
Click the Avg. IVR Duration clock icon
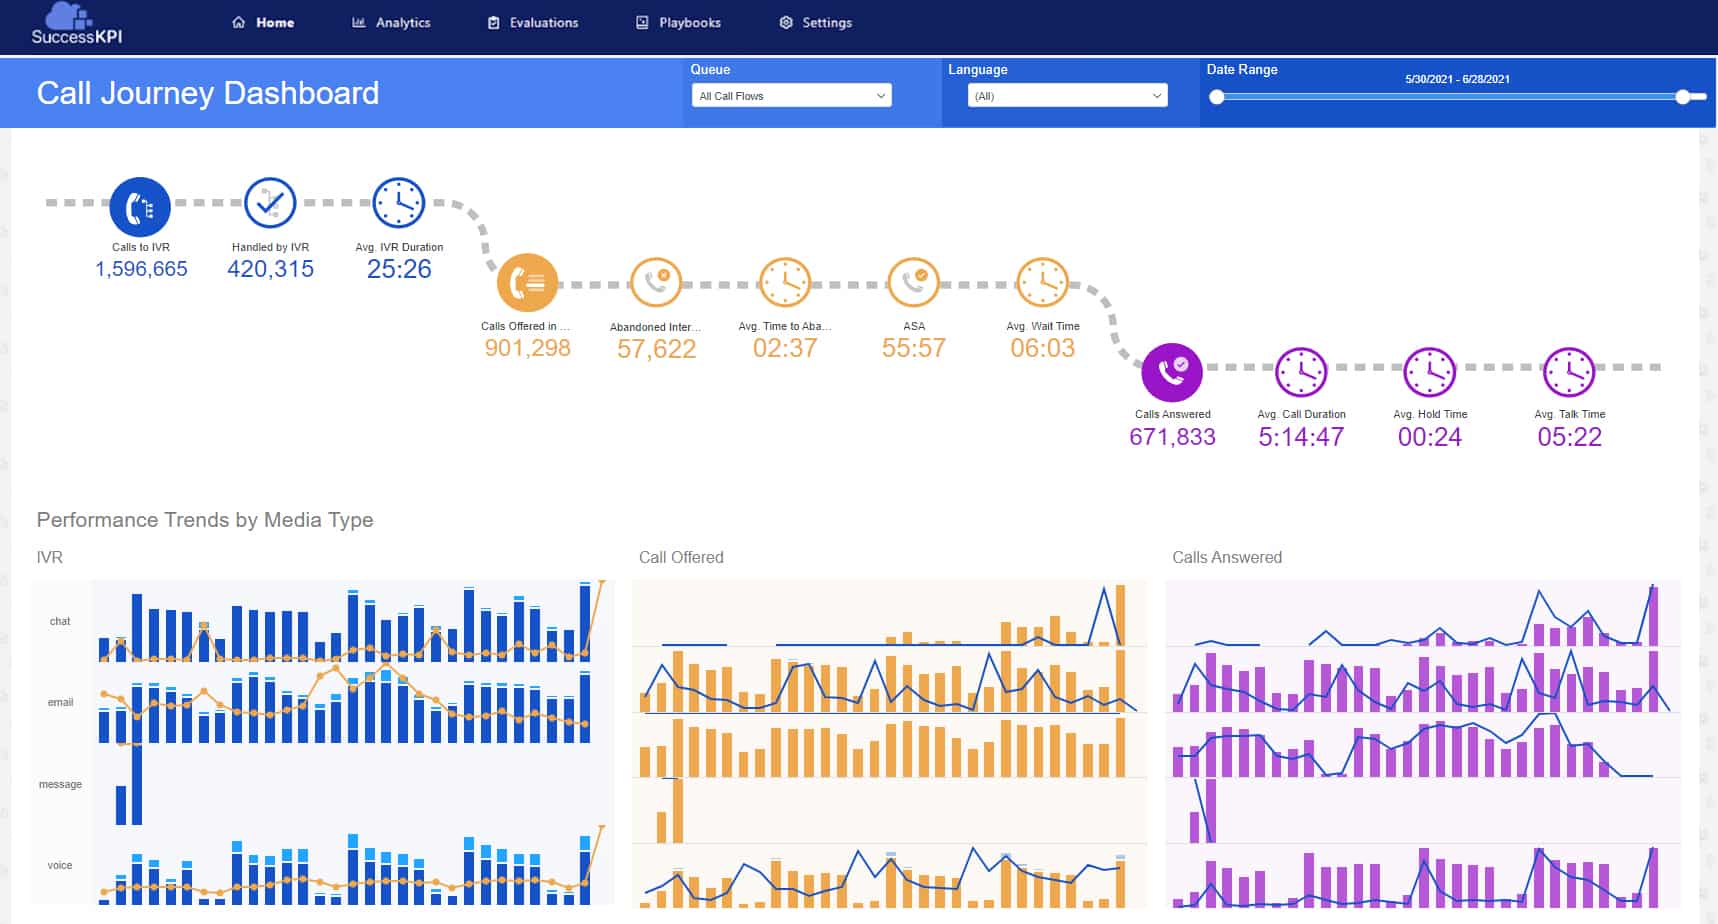pyautogui.click(x=398, y=202)
